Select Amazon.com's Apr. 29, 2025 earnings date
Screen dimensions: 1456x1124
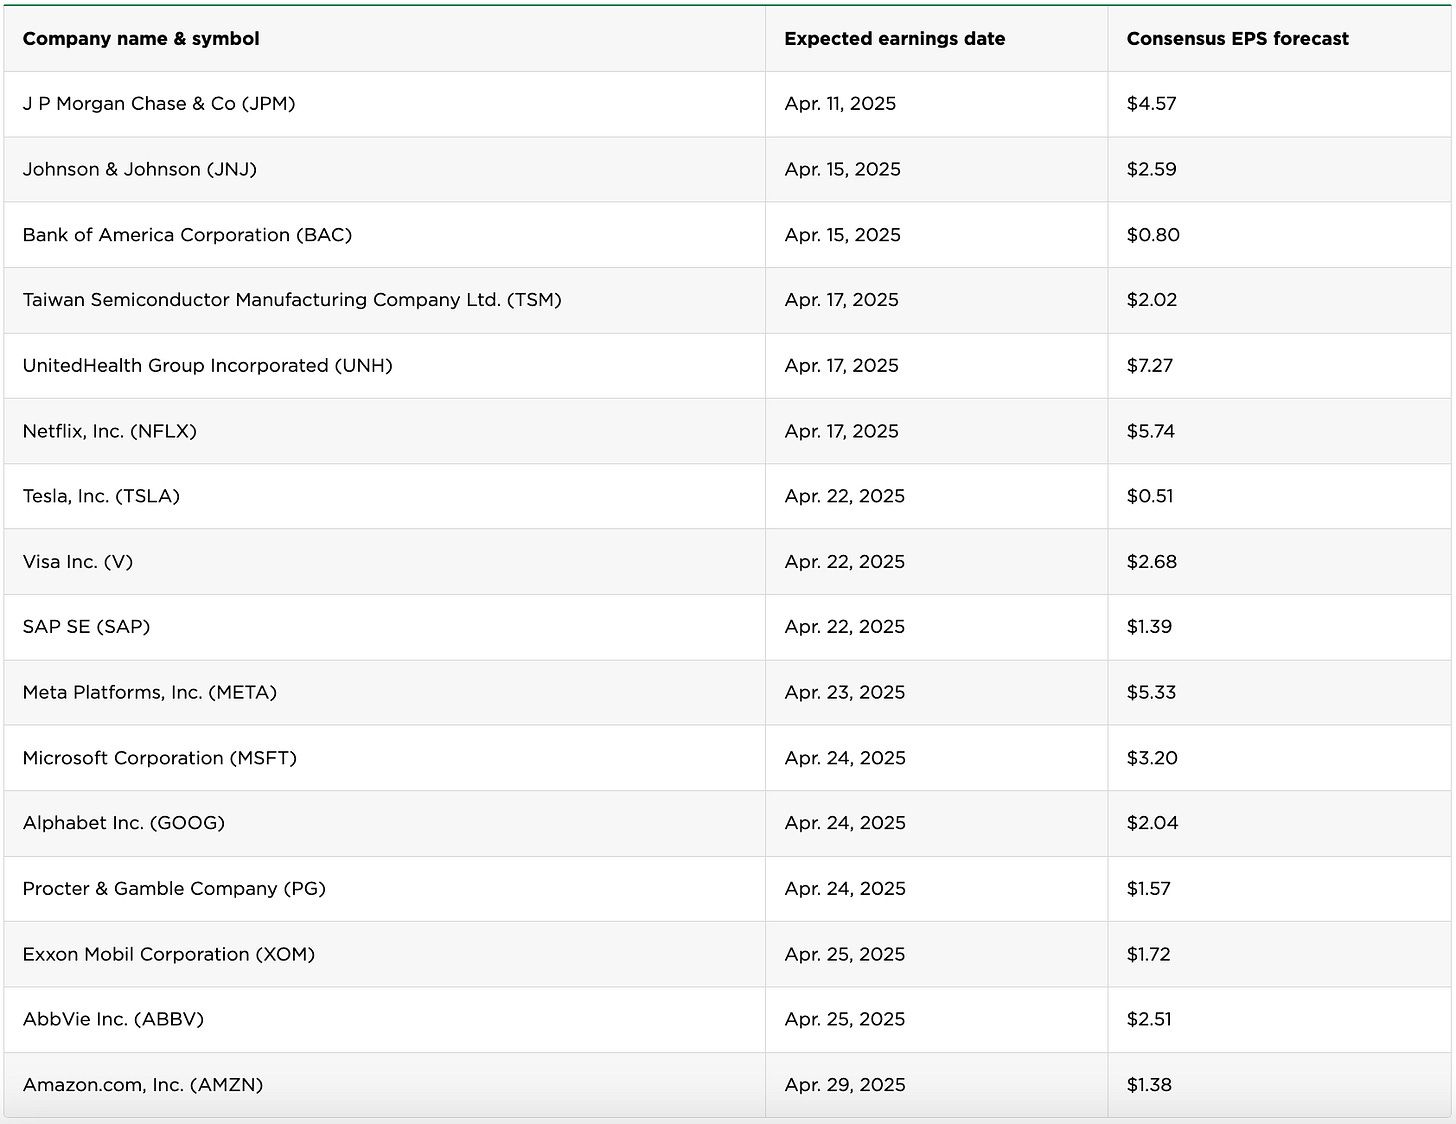[x=844, y=1085]
